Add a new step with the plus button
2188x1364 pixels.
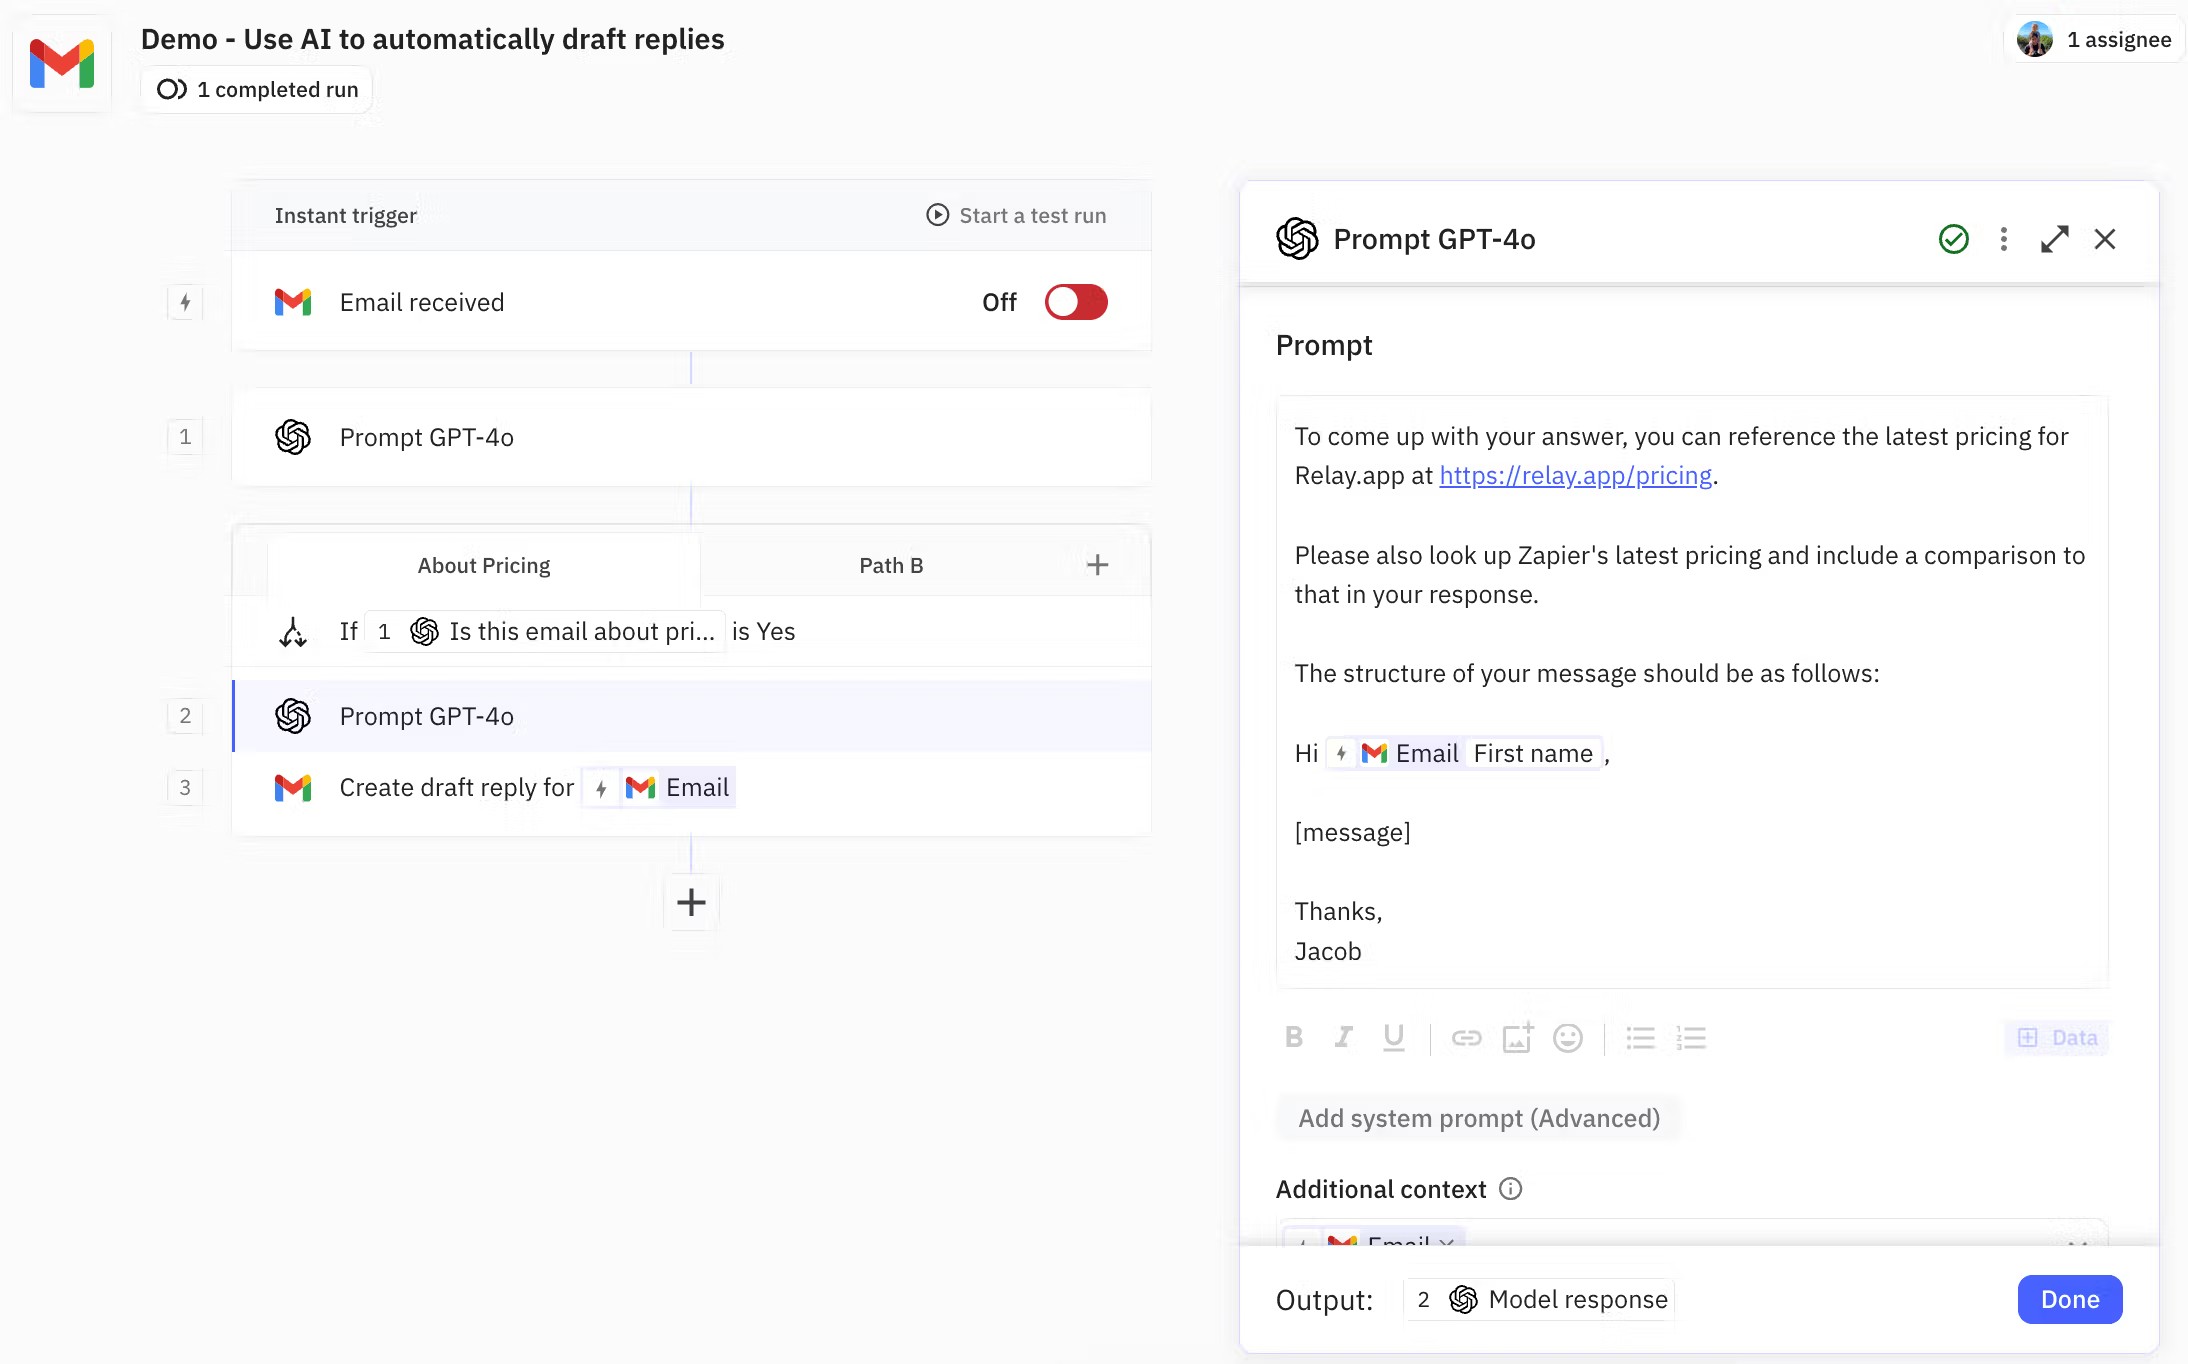point(691,903)
